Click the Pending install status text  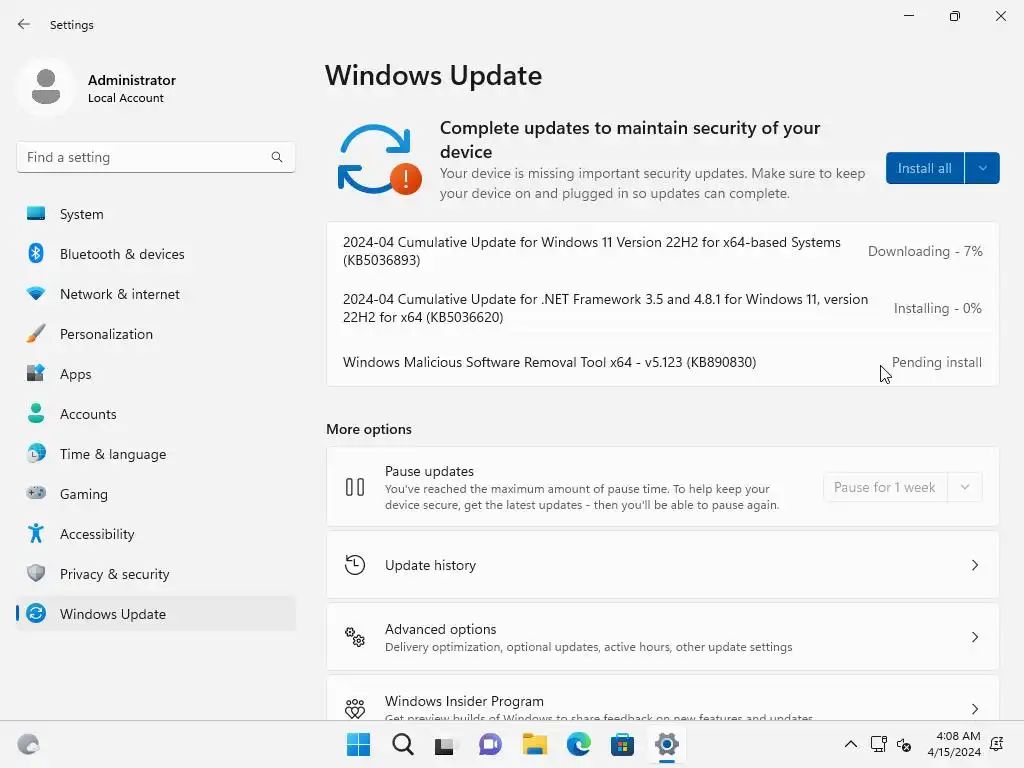coord(936,362)
